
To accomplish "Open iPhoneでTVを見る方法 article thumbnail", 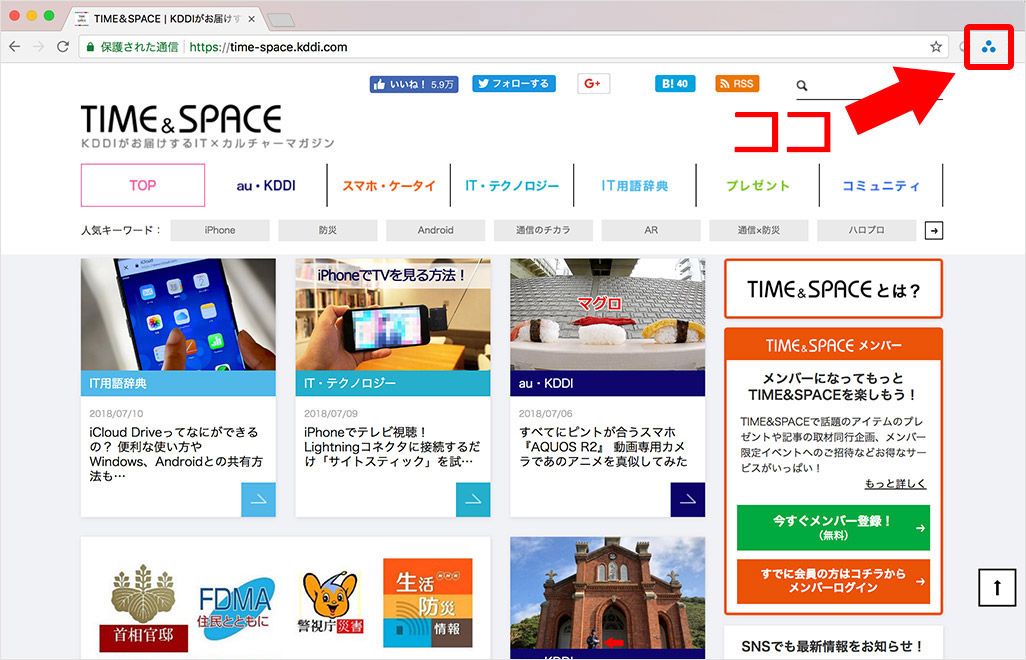I will (x=393, y=315).
